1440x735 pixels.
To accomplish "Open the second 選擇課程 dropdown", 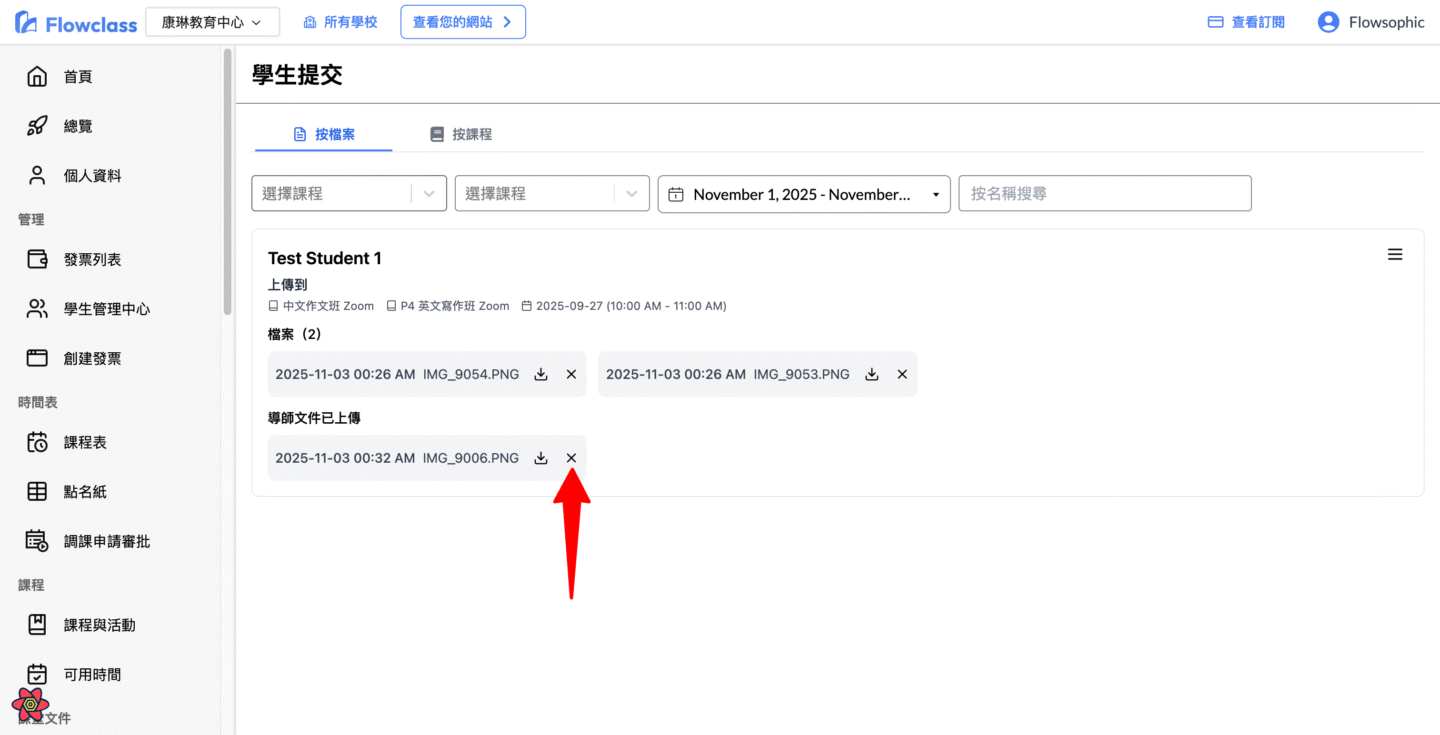I will 551,194.
